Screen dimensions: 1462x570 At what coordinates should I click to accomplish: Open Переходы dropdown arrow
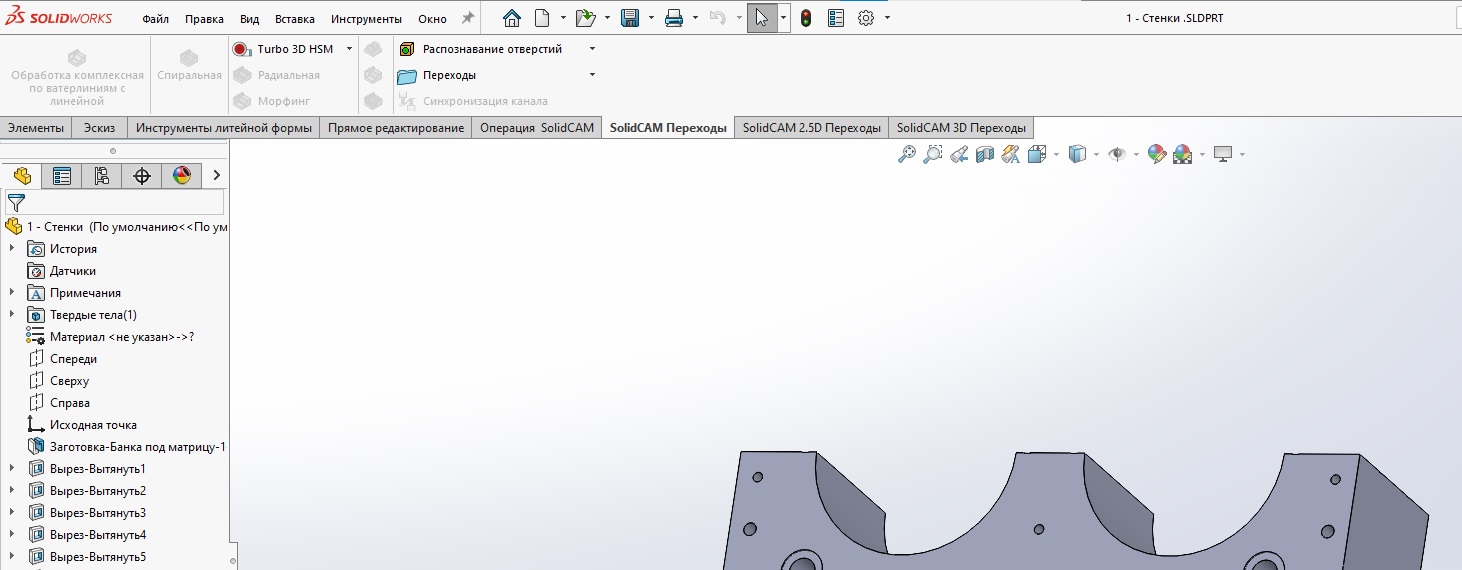click(x=592, y=75)
